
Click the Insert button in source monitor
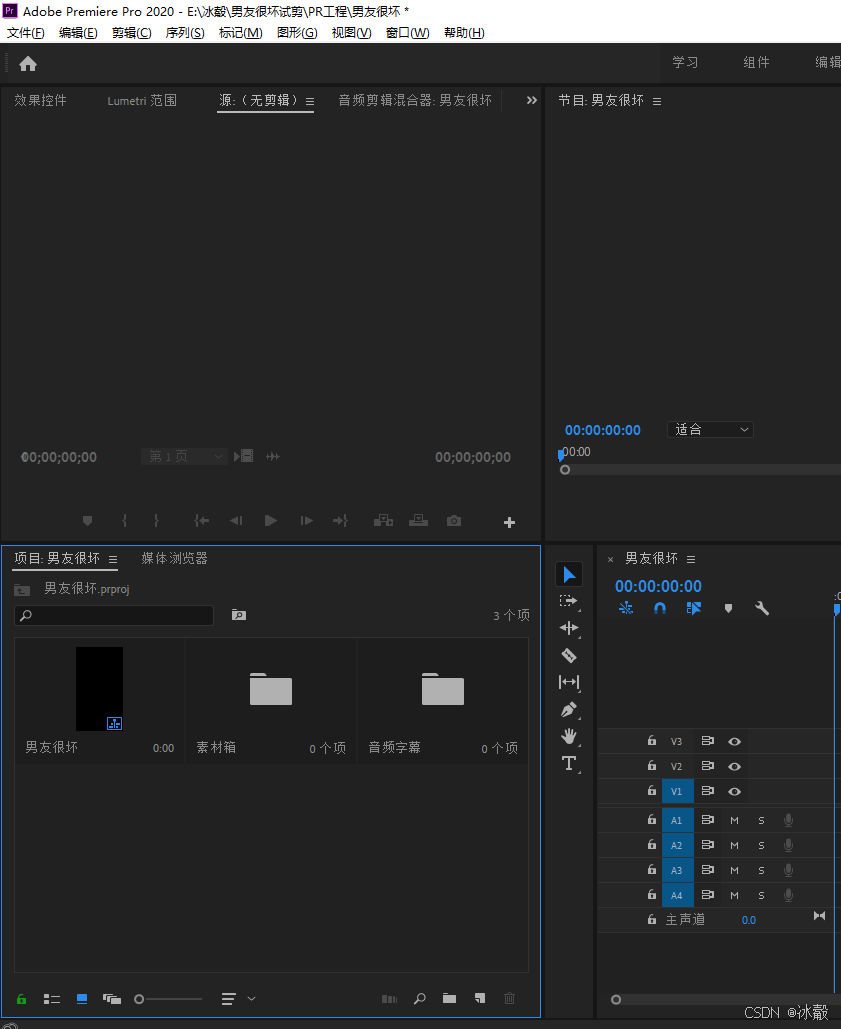click(x=384, y=521)
